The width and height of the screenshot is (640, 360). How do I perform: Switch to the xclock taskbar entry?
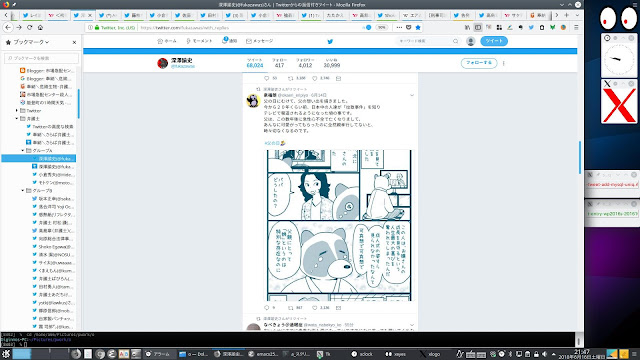(362, 354)
